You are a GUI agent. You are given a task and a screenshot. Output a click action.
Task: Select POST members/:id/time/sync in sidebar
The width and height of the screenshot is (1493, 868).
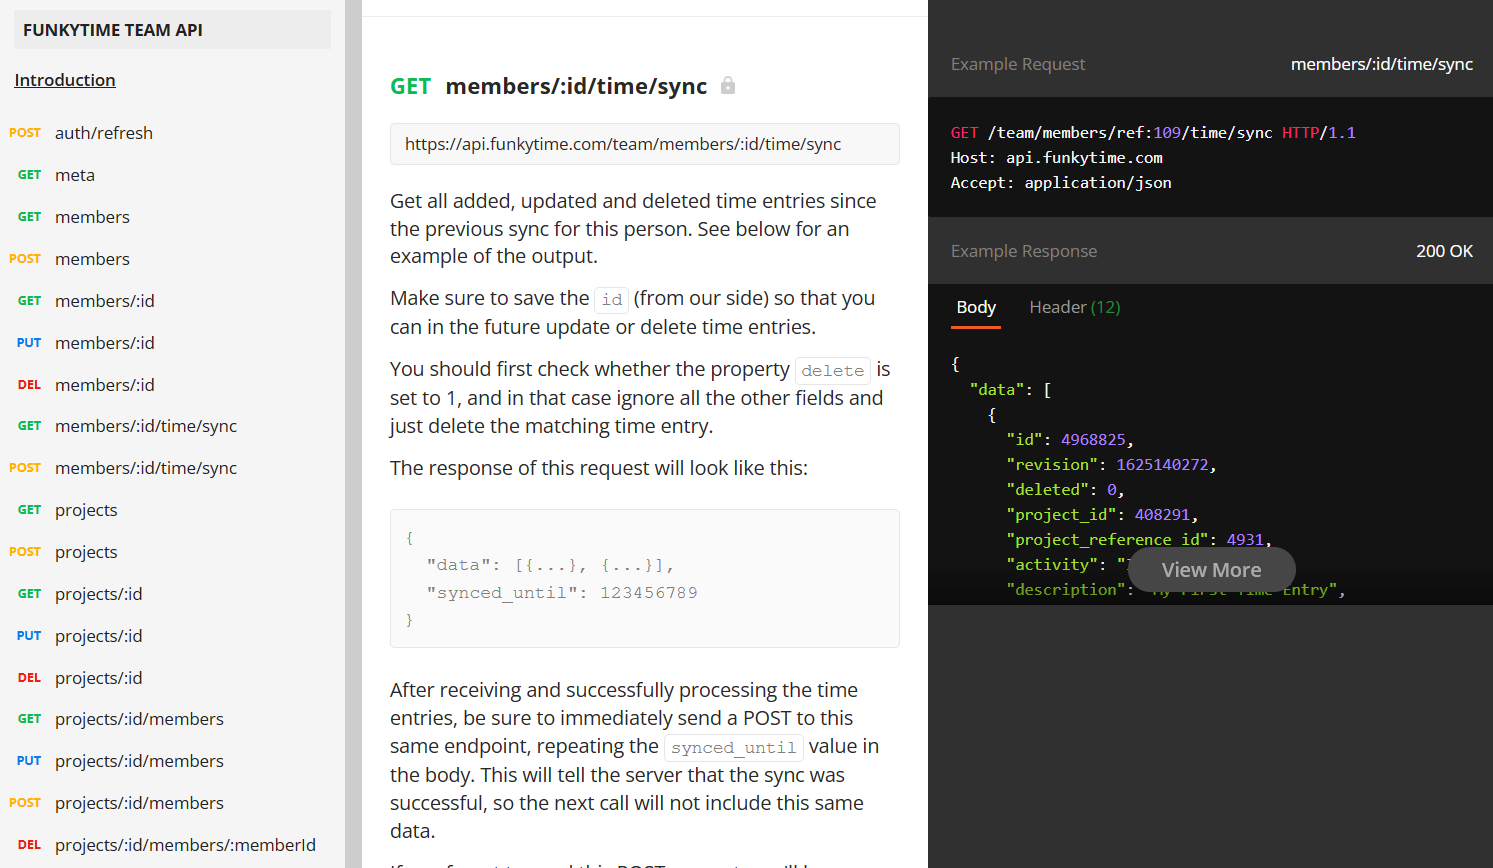coord(123,468)
